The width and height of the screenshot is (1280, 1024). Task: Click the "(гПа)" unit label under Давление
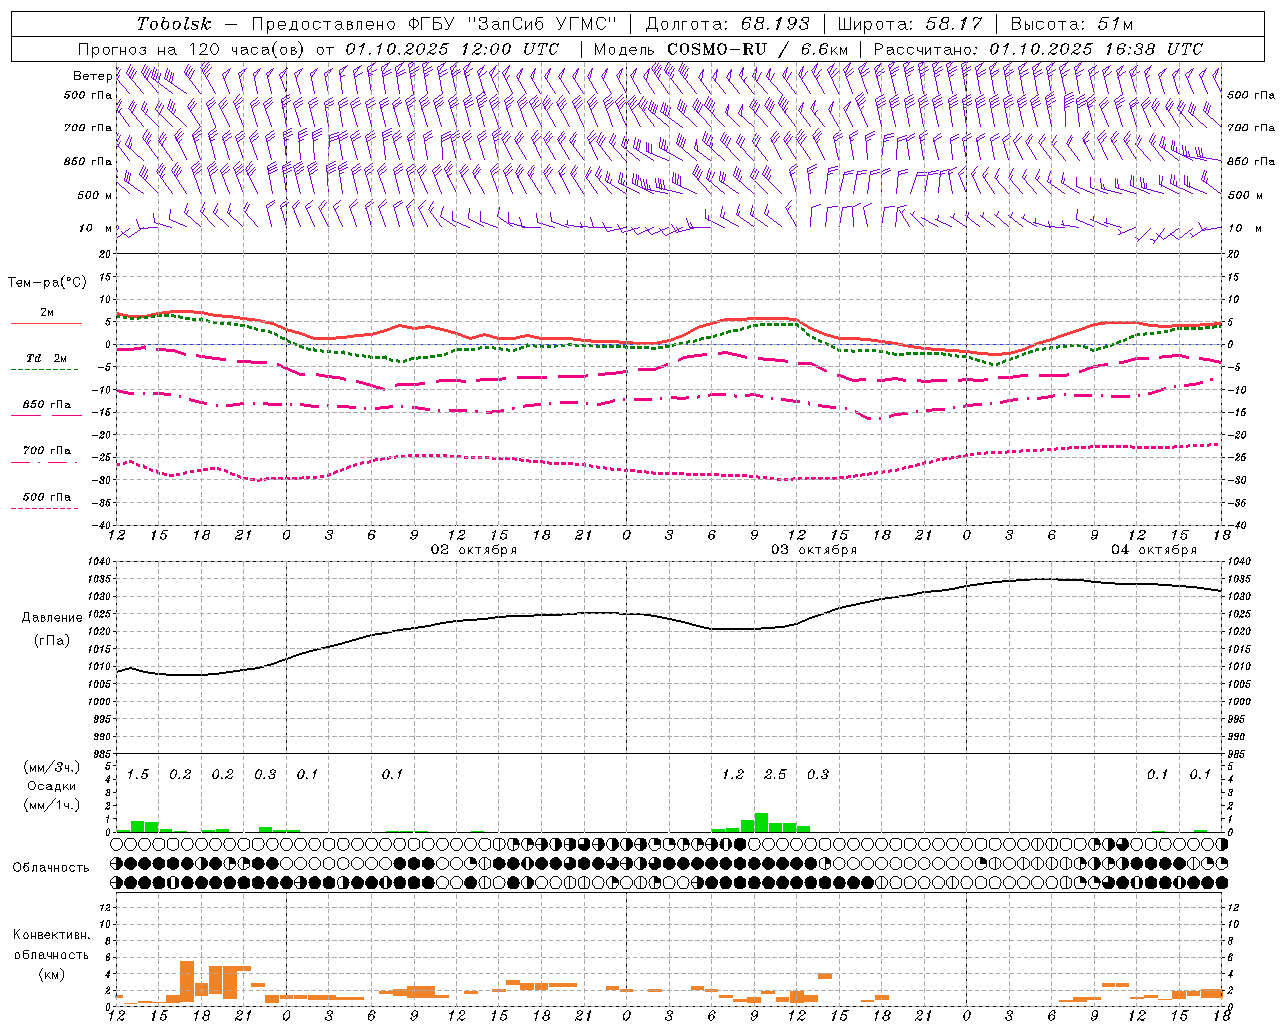[x=51, y=641]
